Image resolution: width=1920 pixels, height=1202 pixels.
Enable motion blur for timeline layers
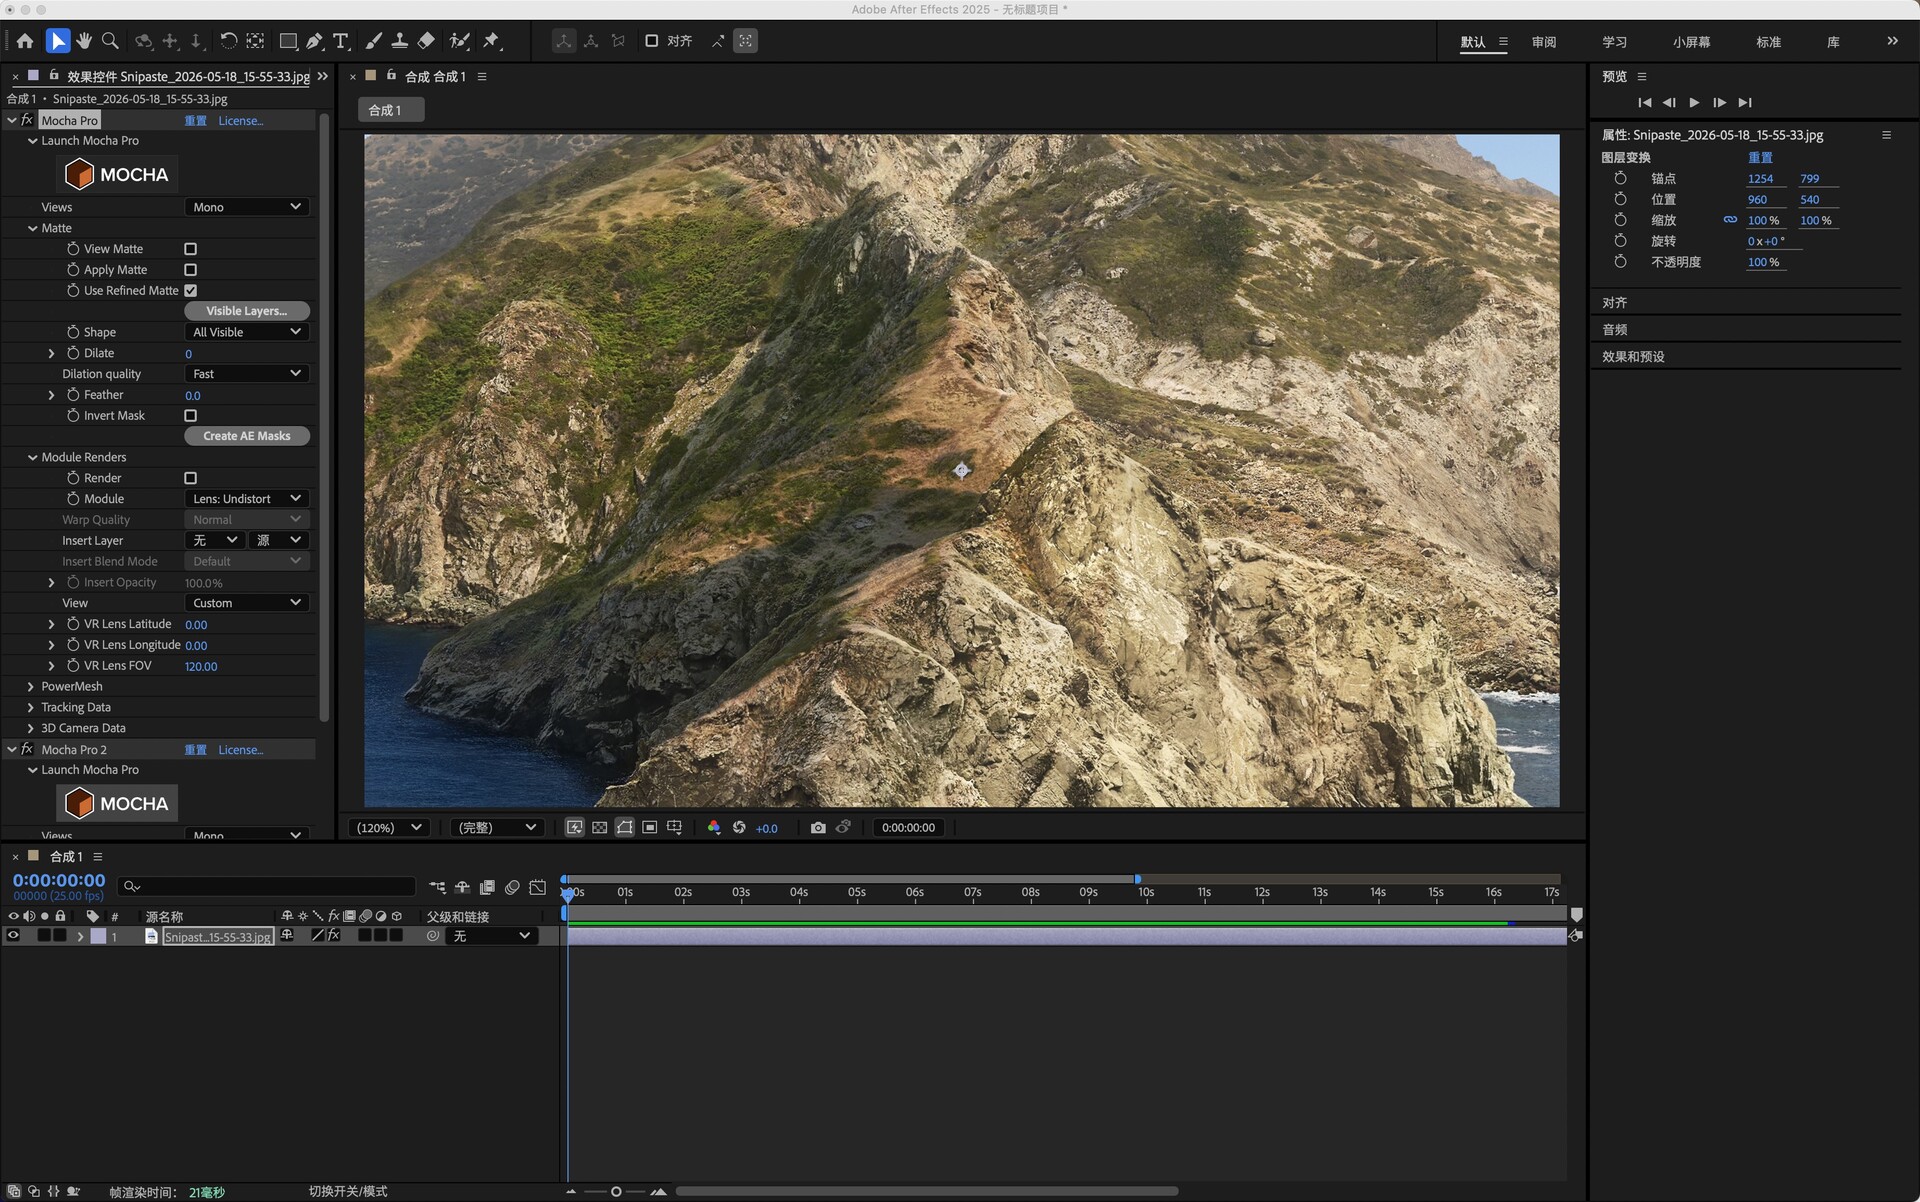pyautogui.click(x=512, y=887)
